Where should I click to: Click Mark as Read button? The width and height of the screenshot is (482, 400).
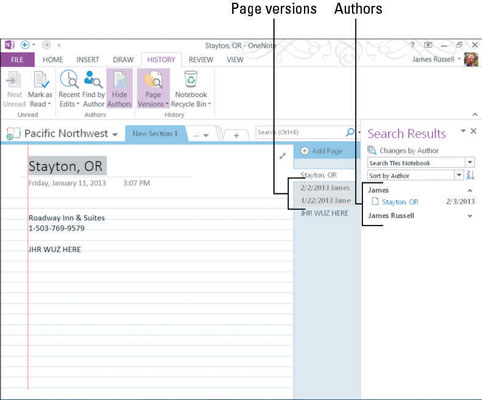point(40,89)
